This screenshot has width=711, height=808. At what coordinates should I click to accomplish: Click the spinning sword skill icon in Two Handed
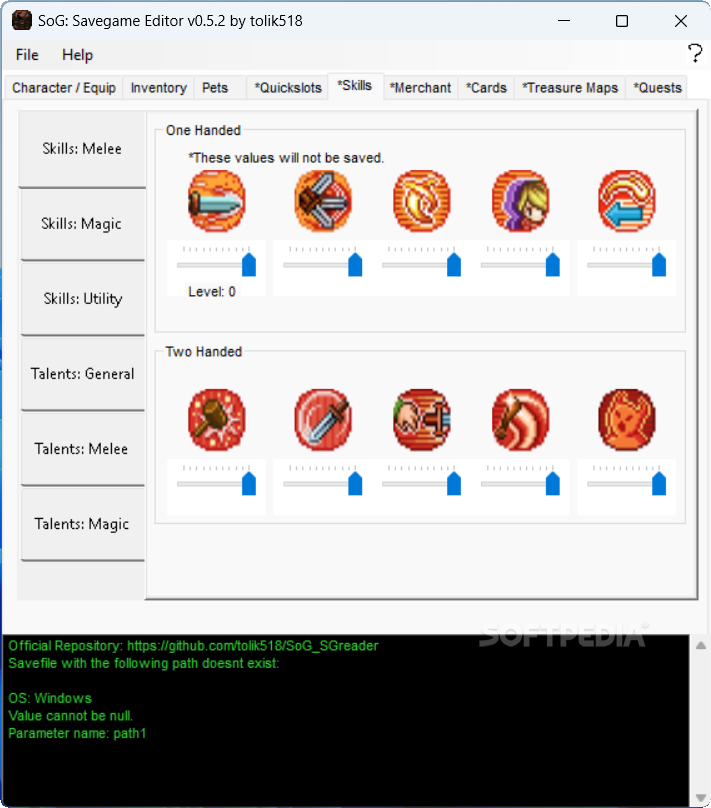point(323,419)
